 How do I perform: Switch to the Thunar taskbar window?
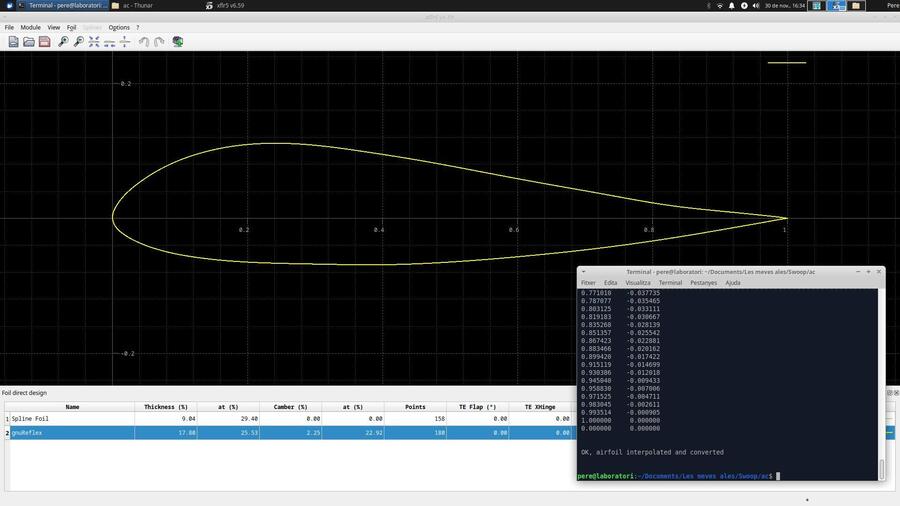(x=140, y=5)
